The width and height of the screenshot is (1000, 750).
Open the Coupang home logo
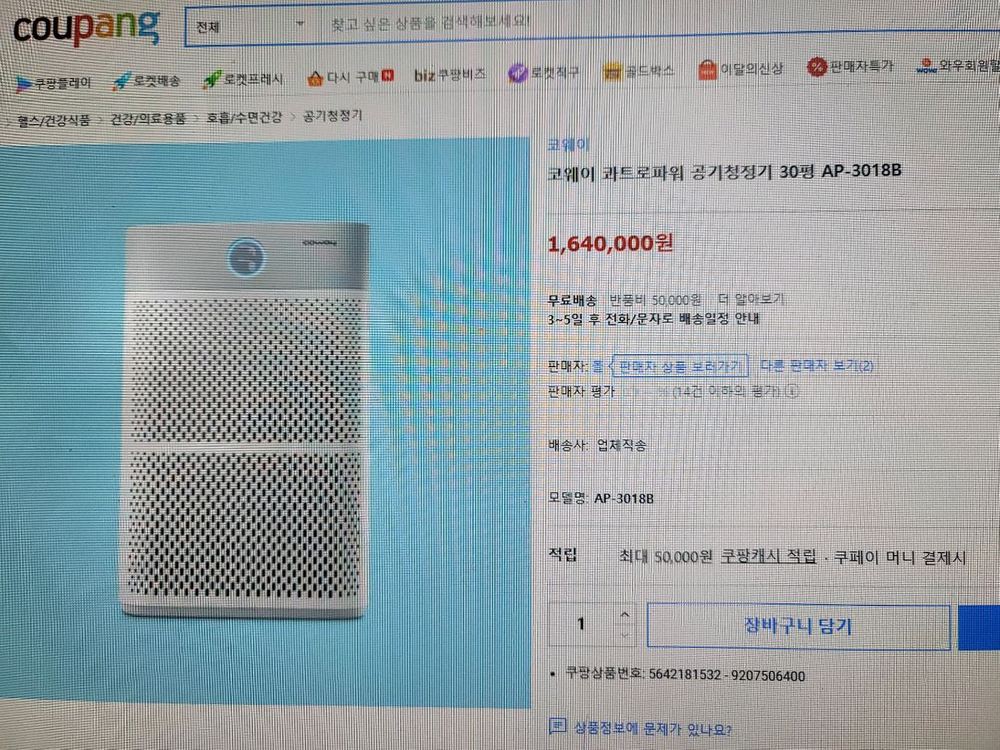click(x=86, y=28)
